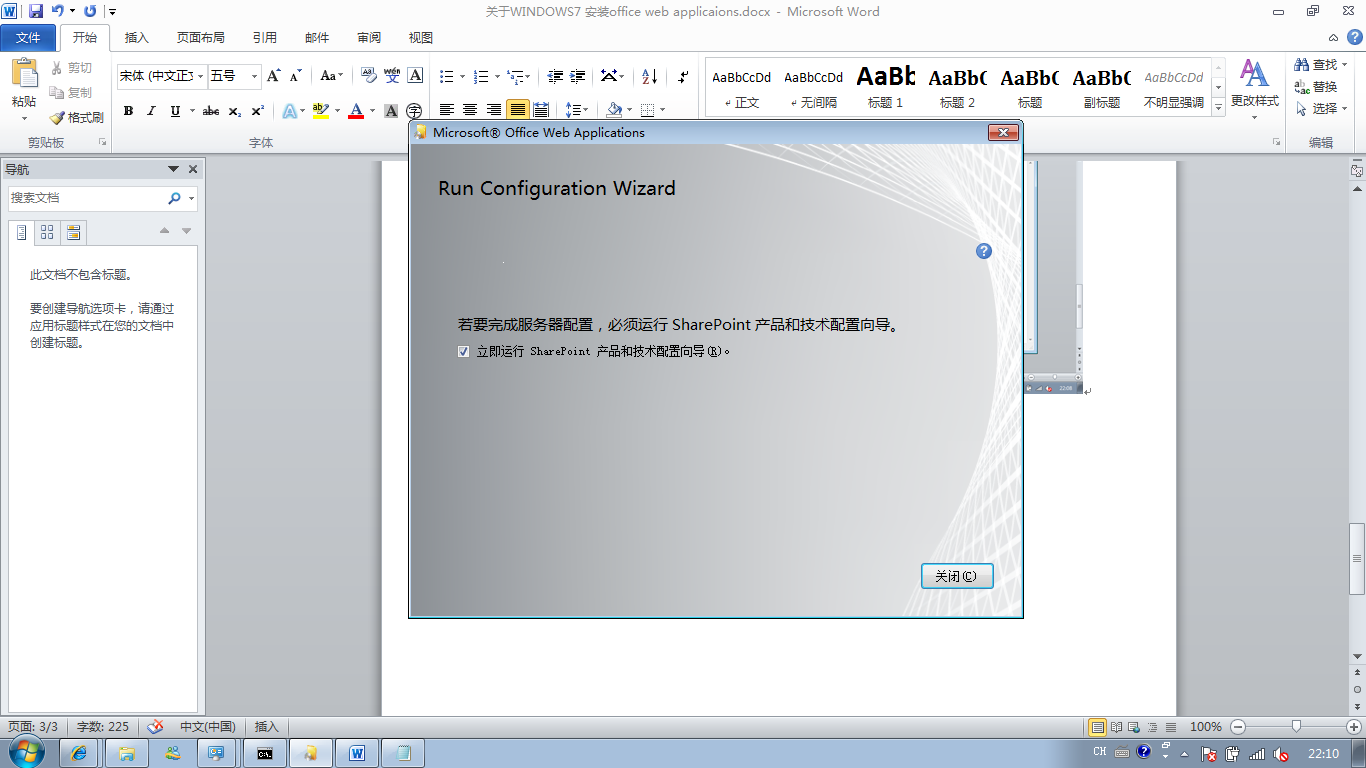Viewport: 1366px width, 768px height.
Task: Switch to Print Layout view in status bar
Action: tap(1097, 727)
